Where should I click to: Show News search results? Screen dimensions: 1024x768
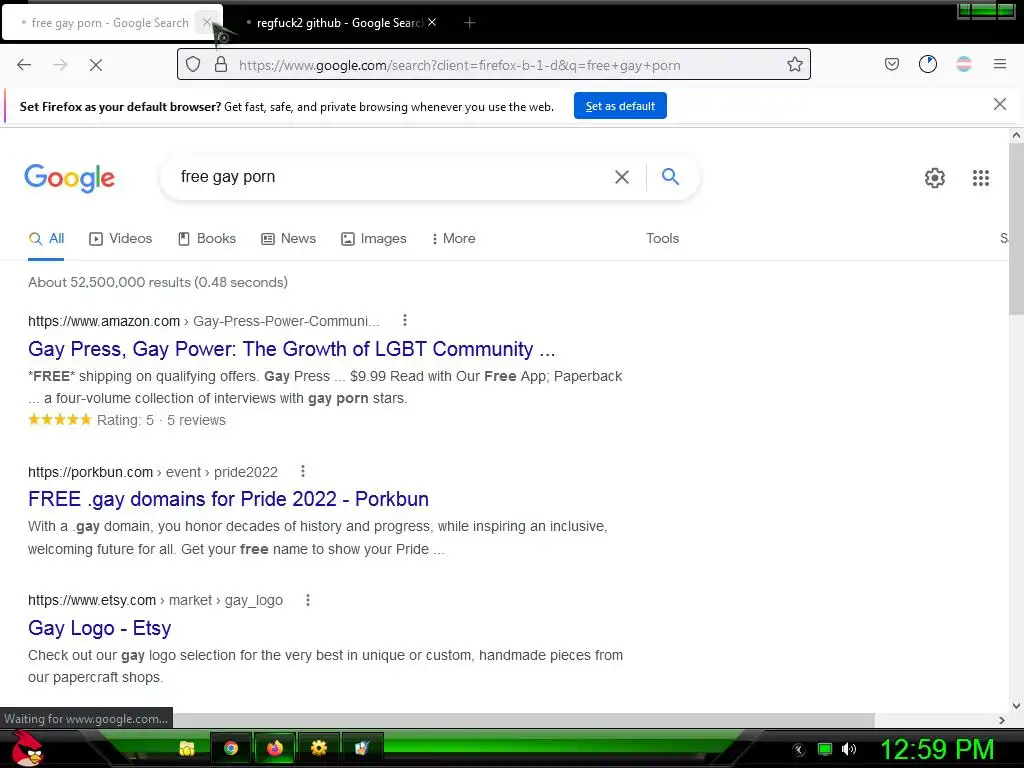[288, 238]
